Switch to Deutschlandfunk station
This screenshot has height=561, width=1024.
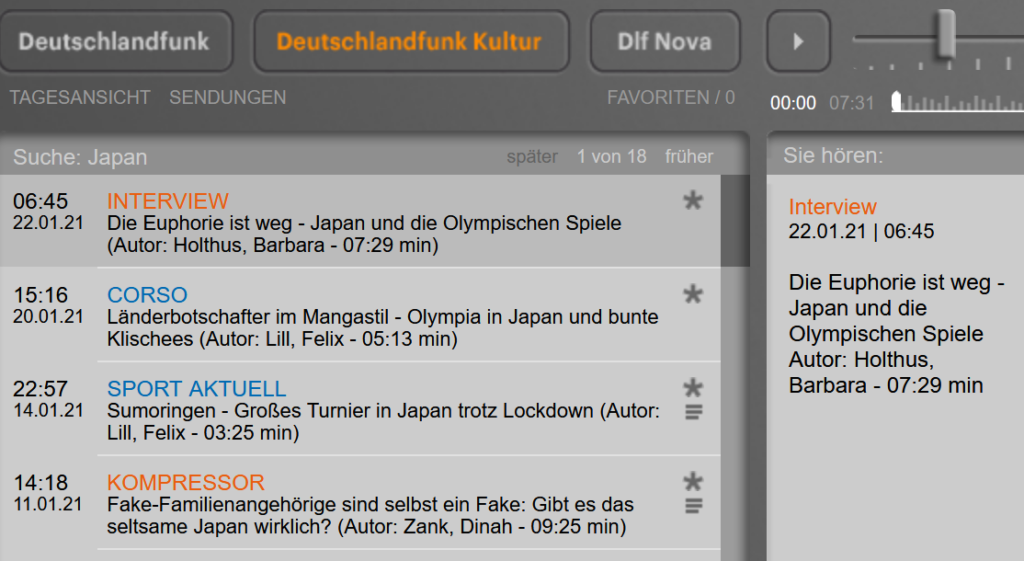116,41
